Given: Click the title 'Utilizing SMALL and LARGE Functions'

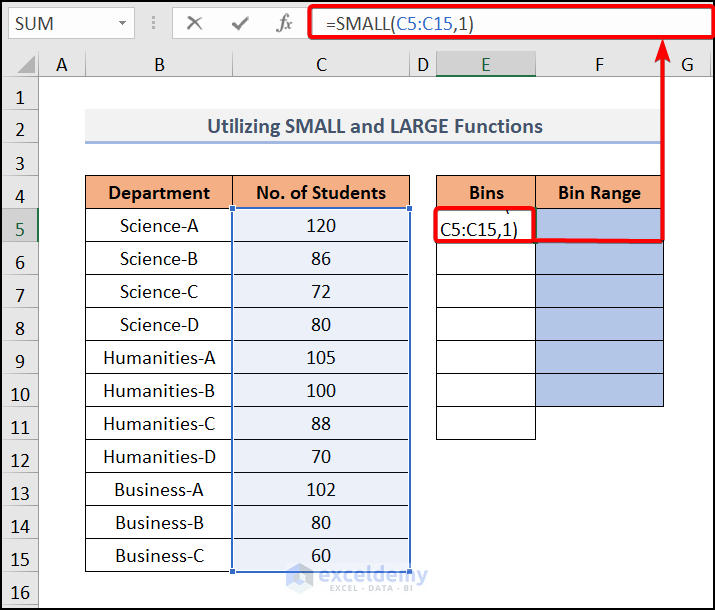Looking at the screenshot, I should tap(375, 126).
